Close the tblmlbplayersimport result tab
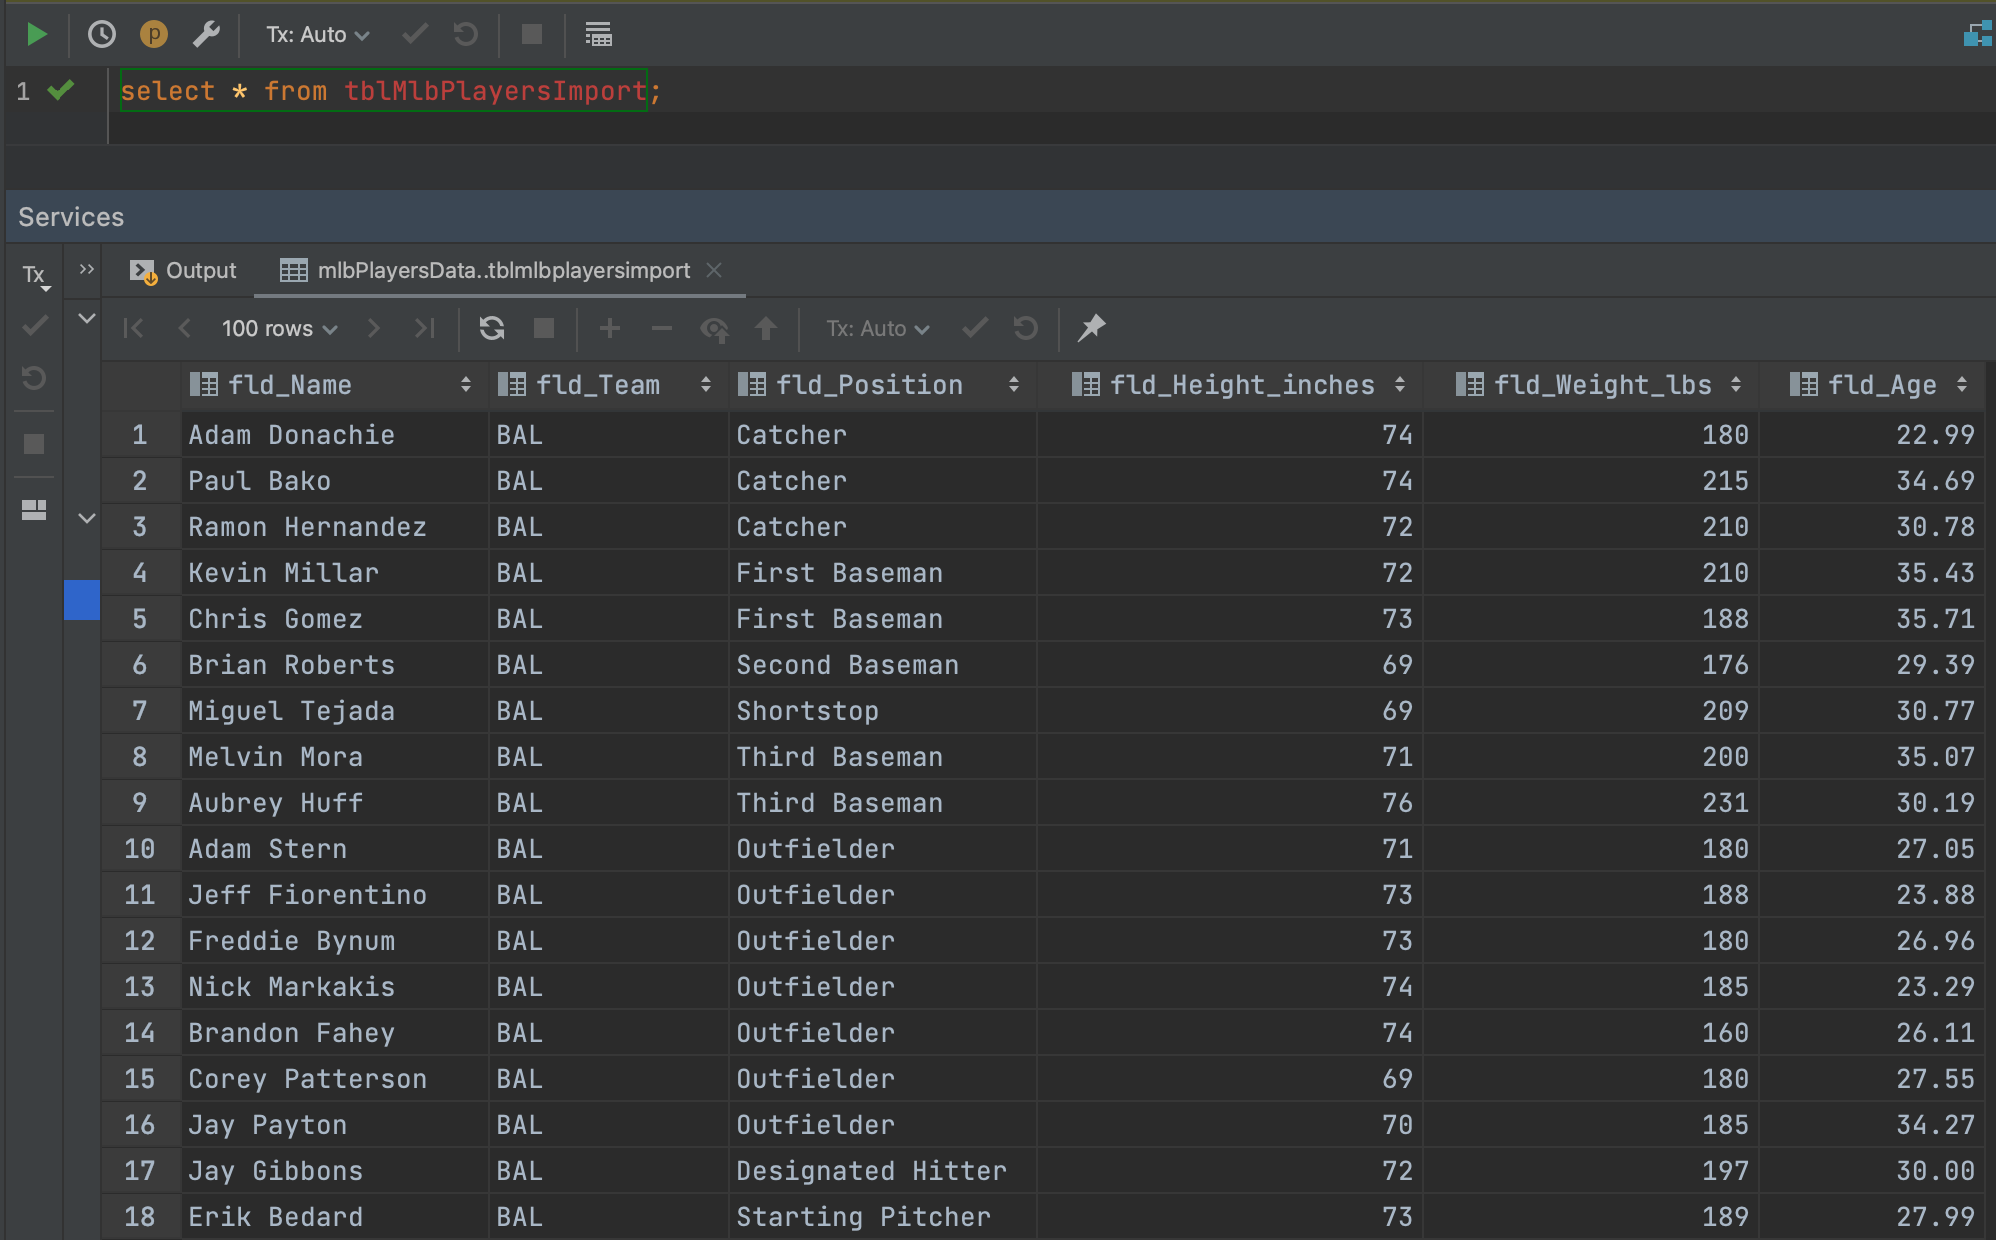Screen dimensions: 1996x1240 point(714,270)
